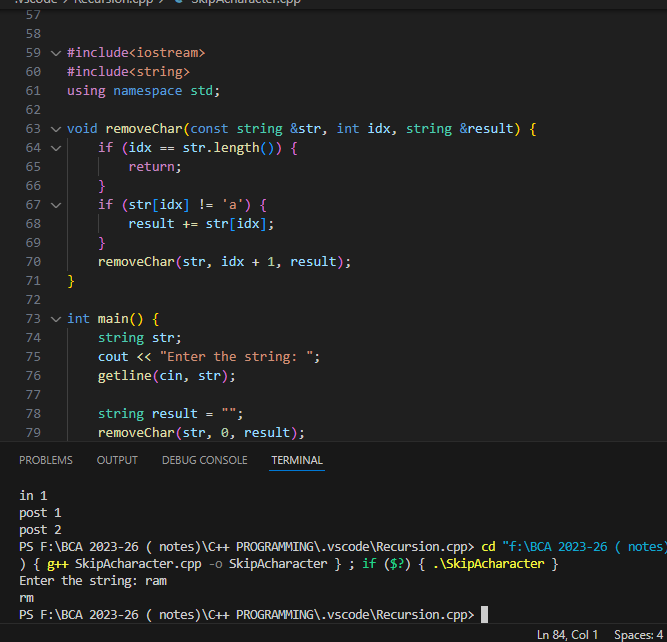
Task: Click 'removeChar(str, 0, result);' on line 79
Action: [201, 433]
